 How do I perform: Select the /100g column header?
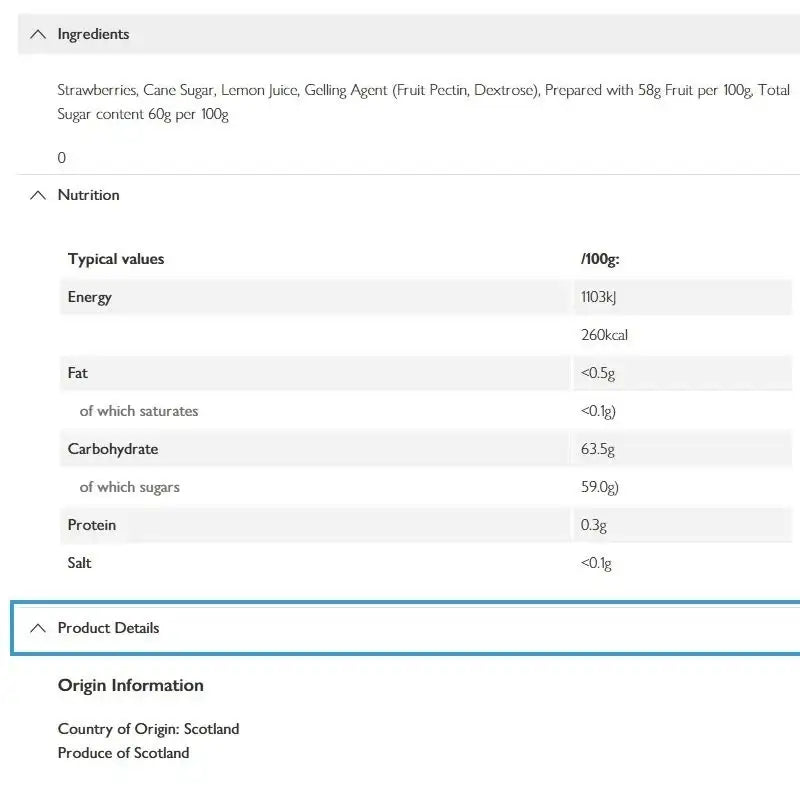click(600, 259)
